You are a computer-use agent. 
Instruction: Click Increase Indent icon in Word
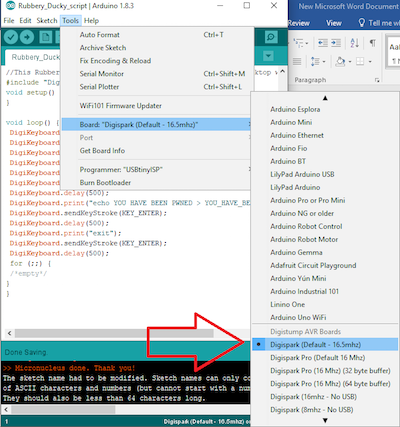336,43
